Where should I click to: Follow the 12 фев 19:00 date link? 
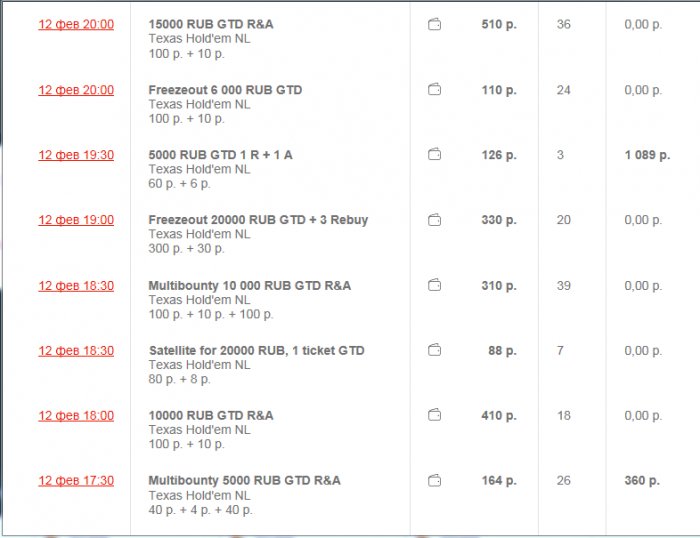coord(76,220)
